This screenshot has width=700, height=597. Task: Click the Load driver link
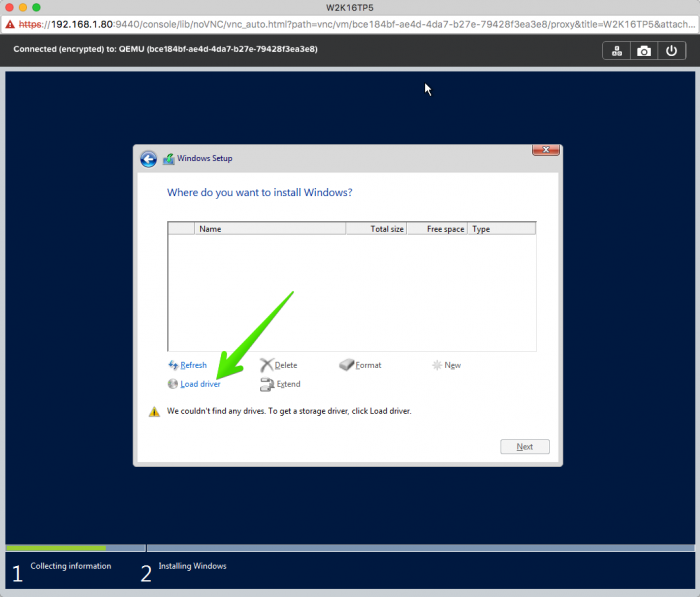click(x=200, y=384)
